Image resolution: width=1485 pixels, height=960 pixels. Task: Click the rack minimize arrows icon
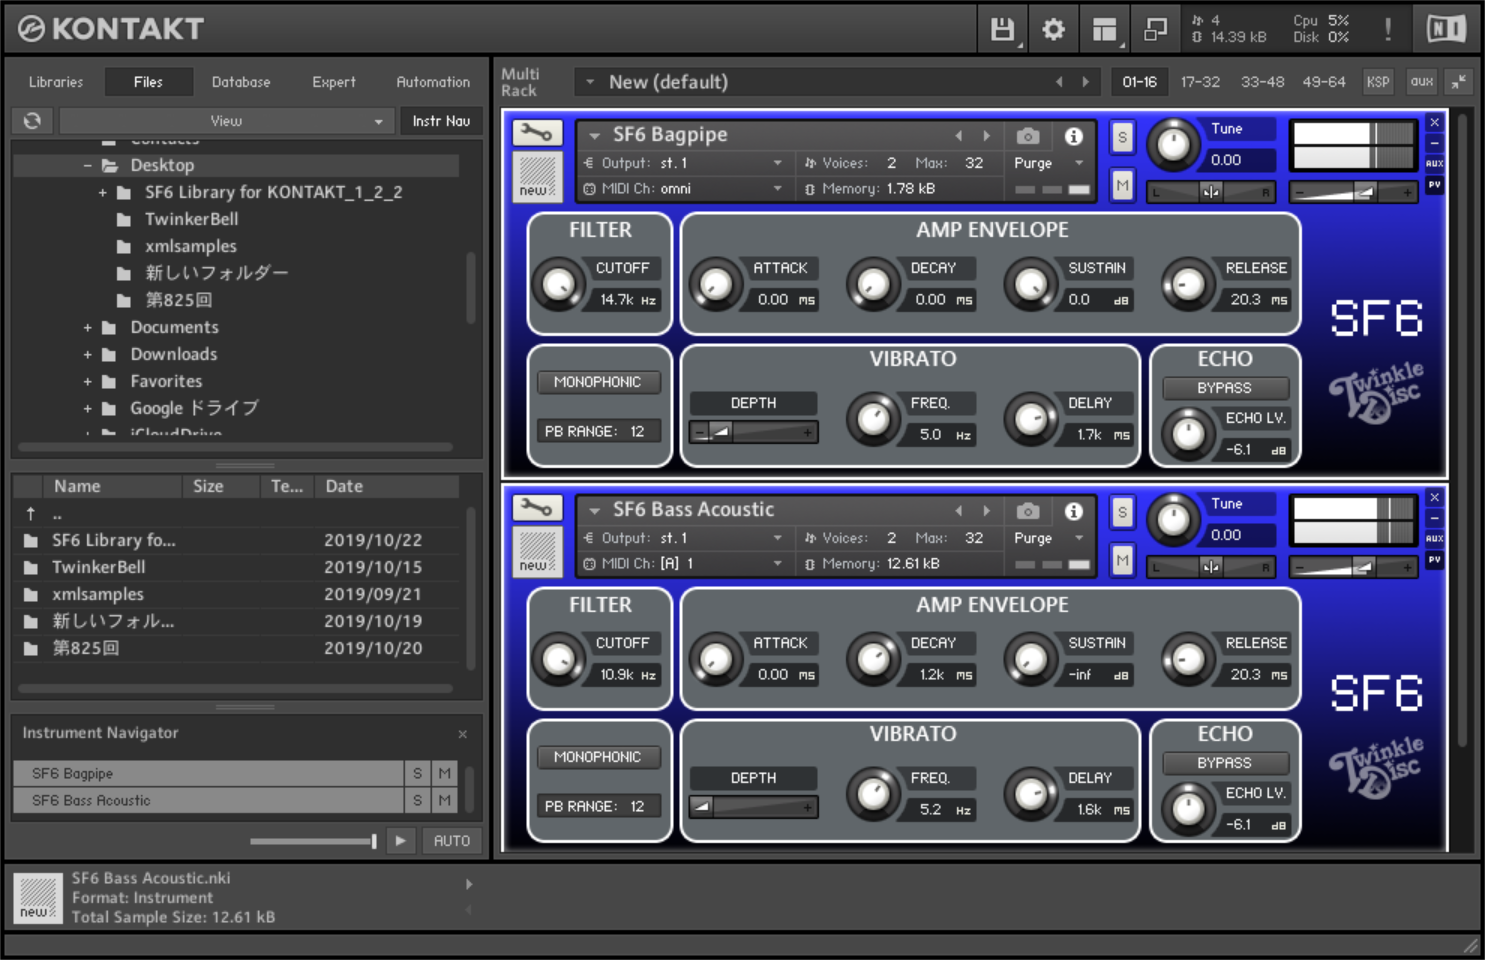coord(1459,82)
